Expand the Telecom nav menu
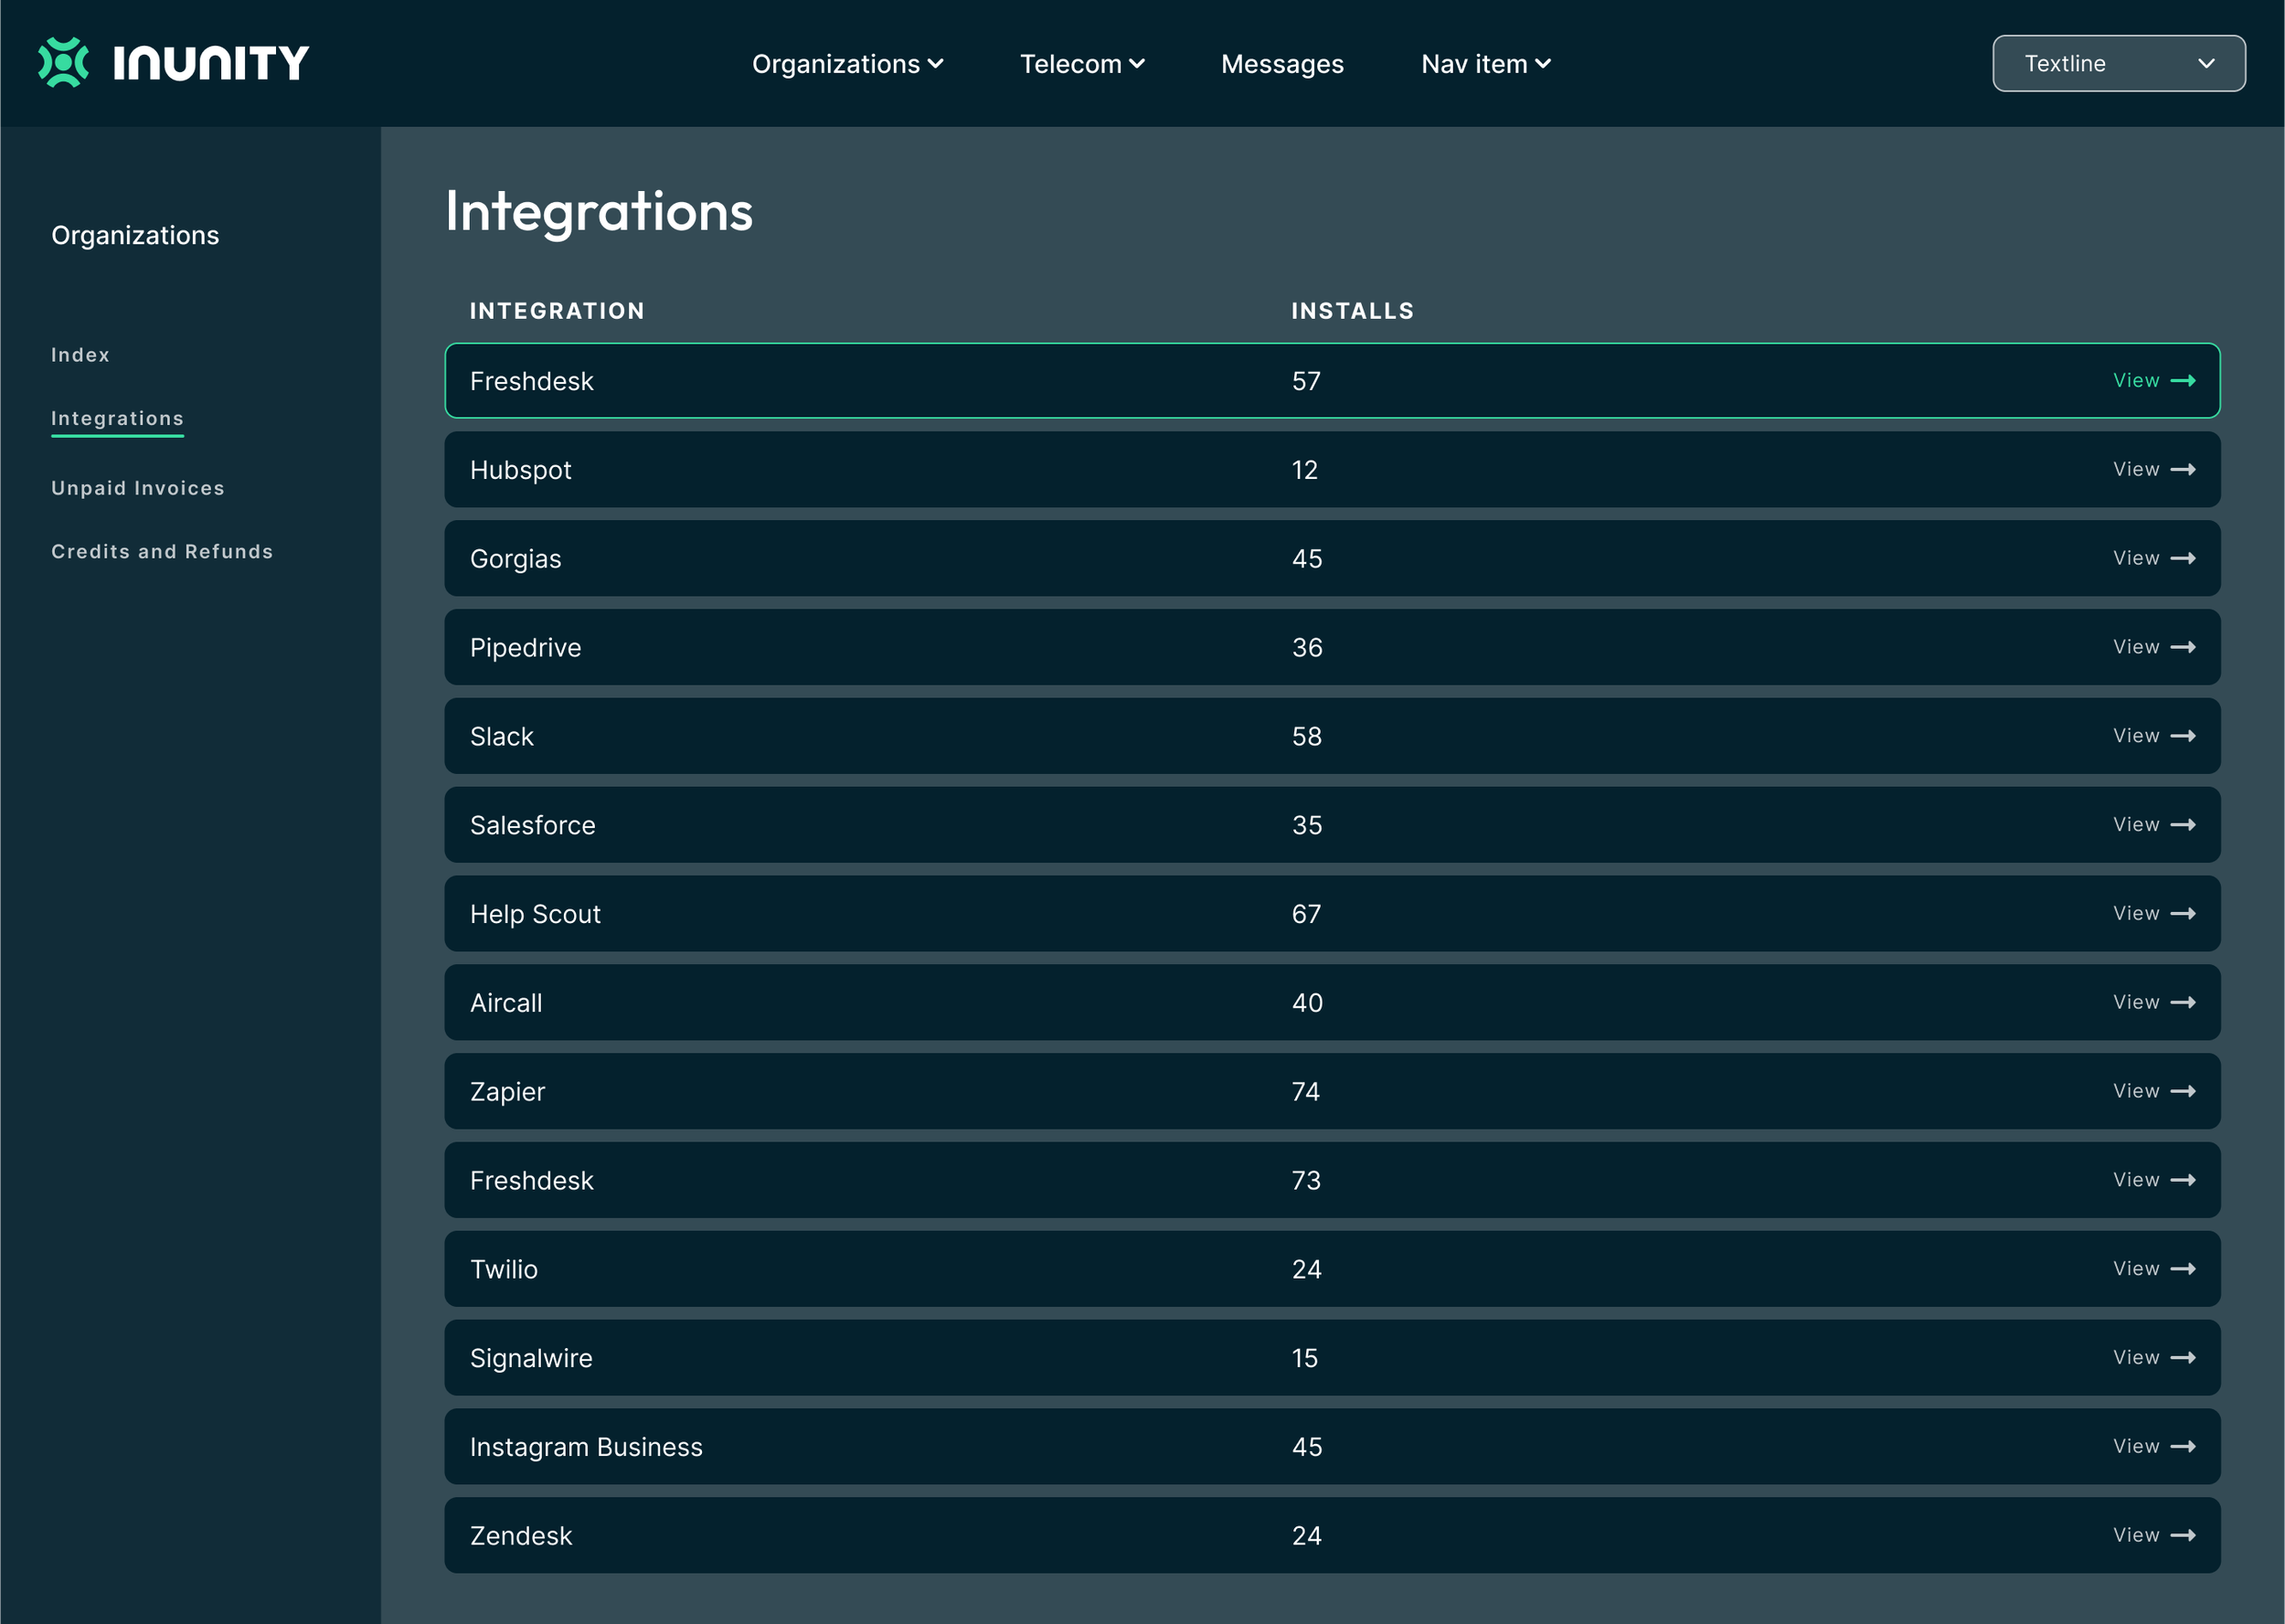 1082,64
